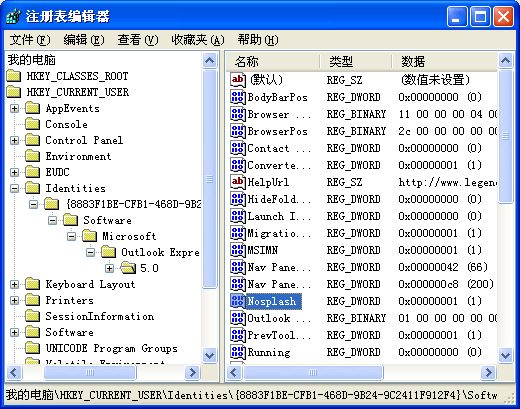The width and height of the screenshot is (520, 409).
Task: Click the (默认) string value icon
Action: pyautogui.click(x=238, y=80)
